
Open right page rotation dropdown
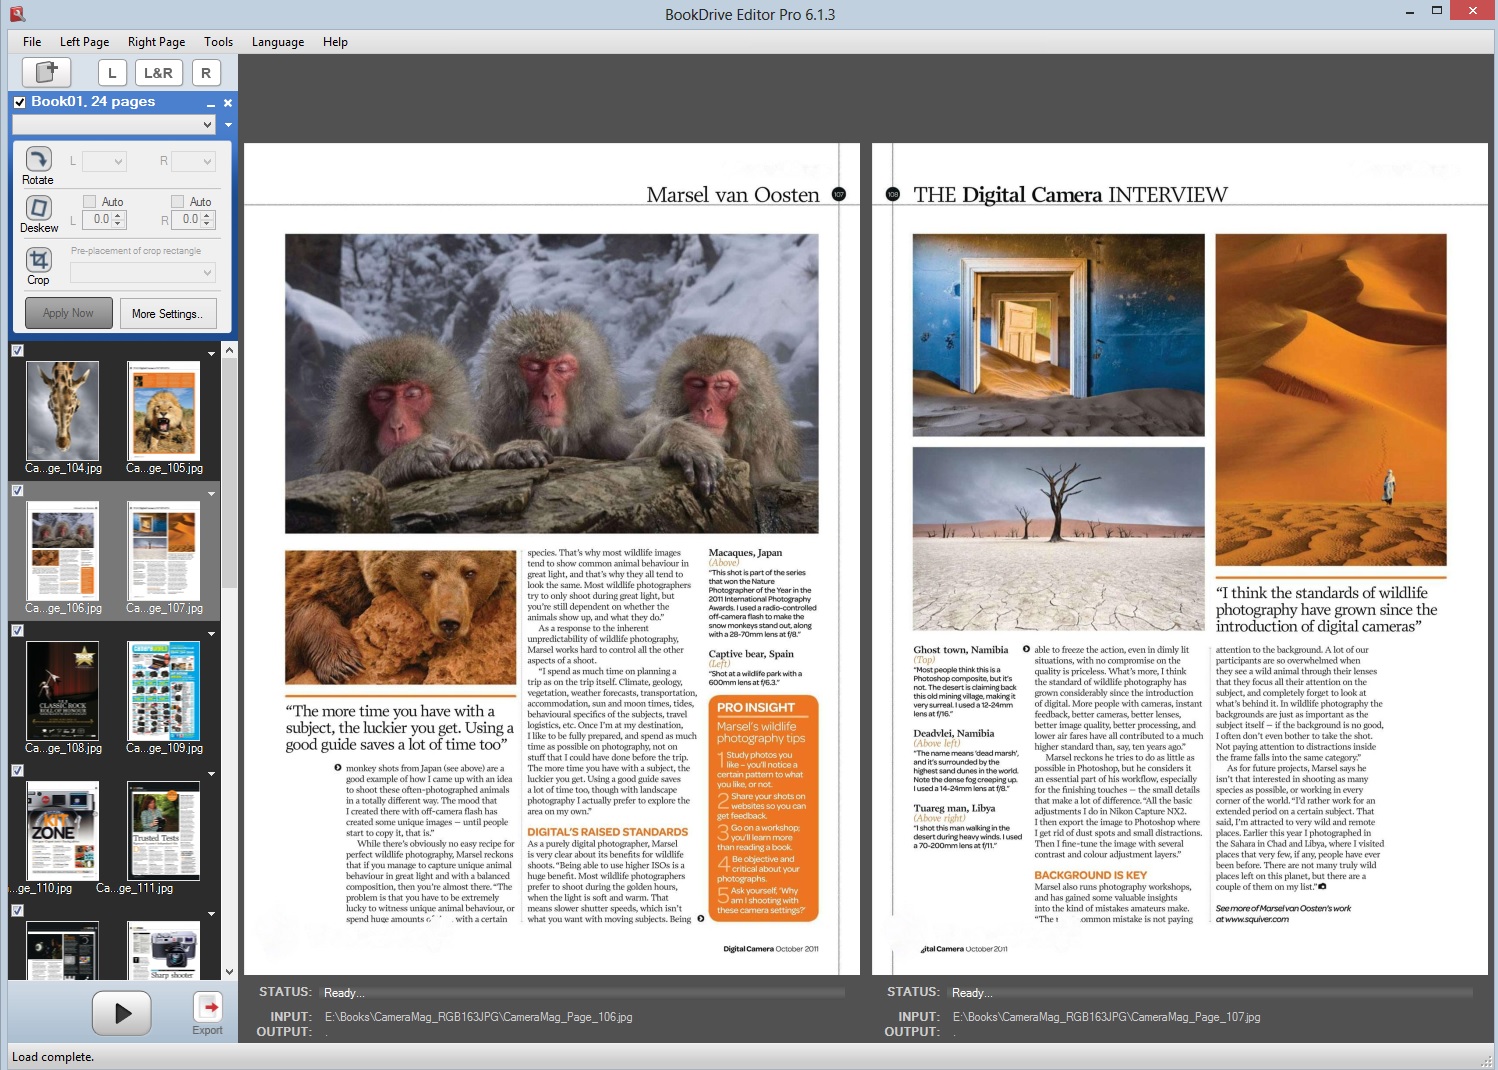(193, 161)
